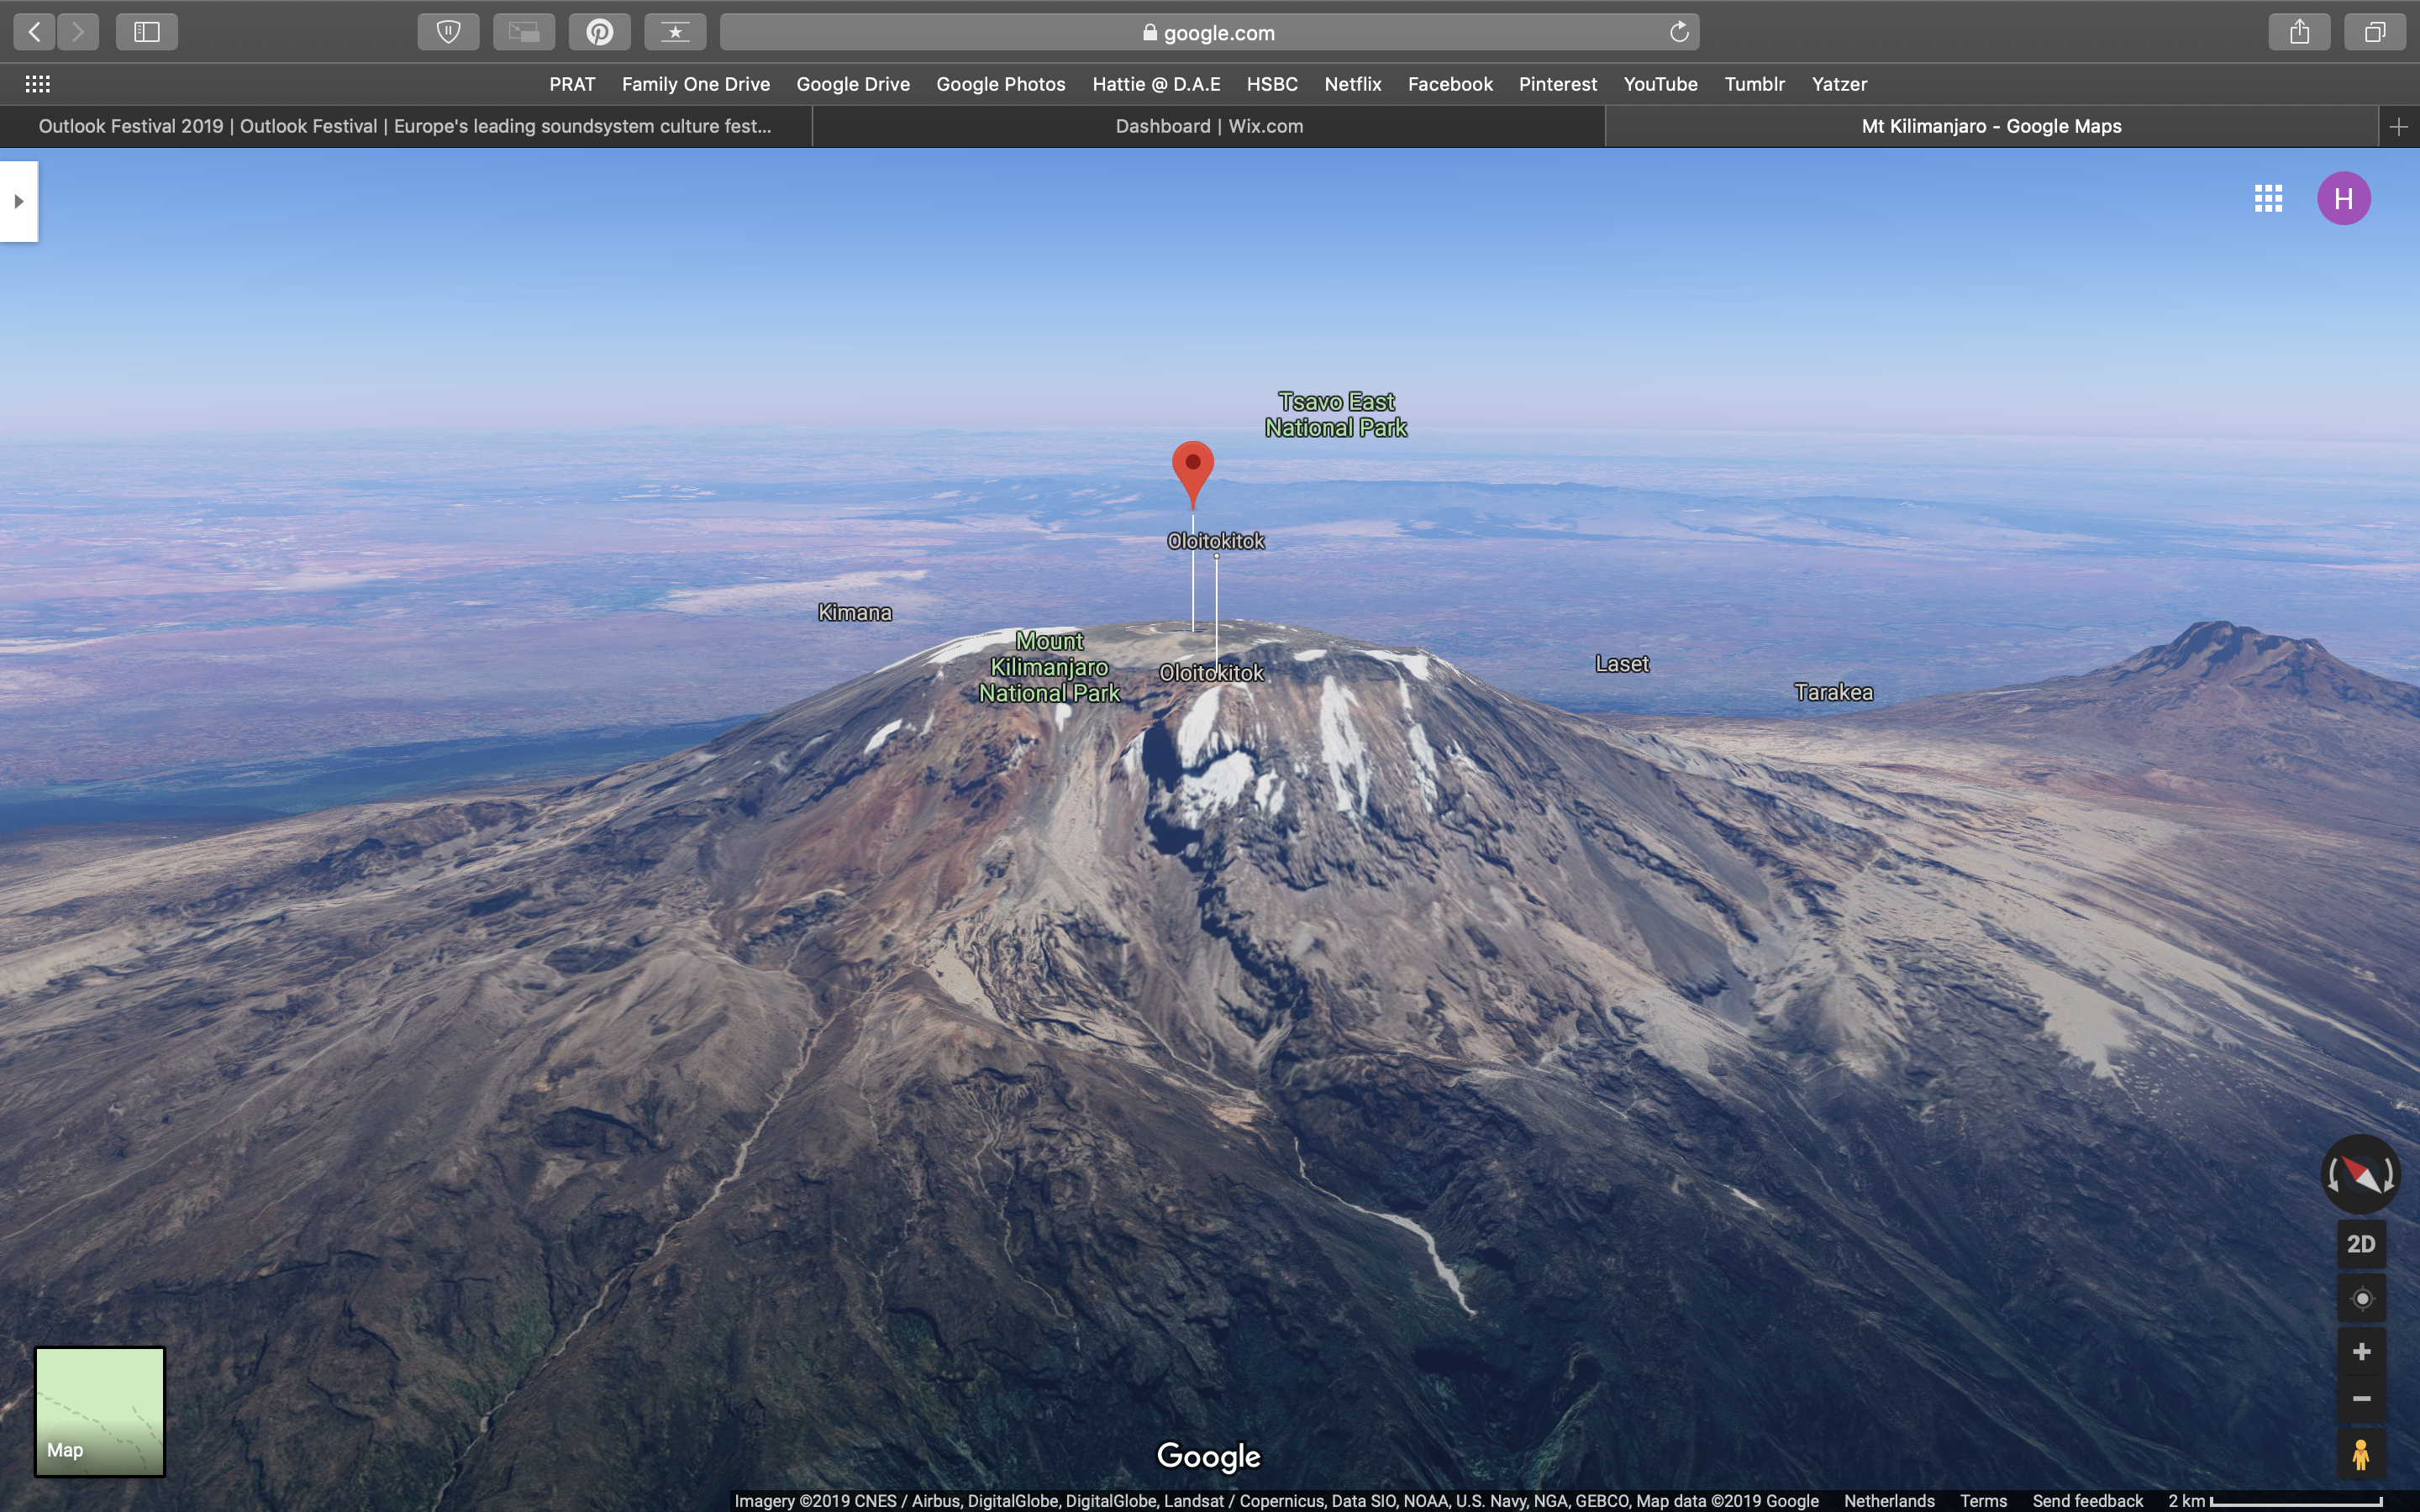Screen dimensions: 2420x1512
Task: Switch to the Outlook Festival 2019 tab
Action: pos(405,126)
